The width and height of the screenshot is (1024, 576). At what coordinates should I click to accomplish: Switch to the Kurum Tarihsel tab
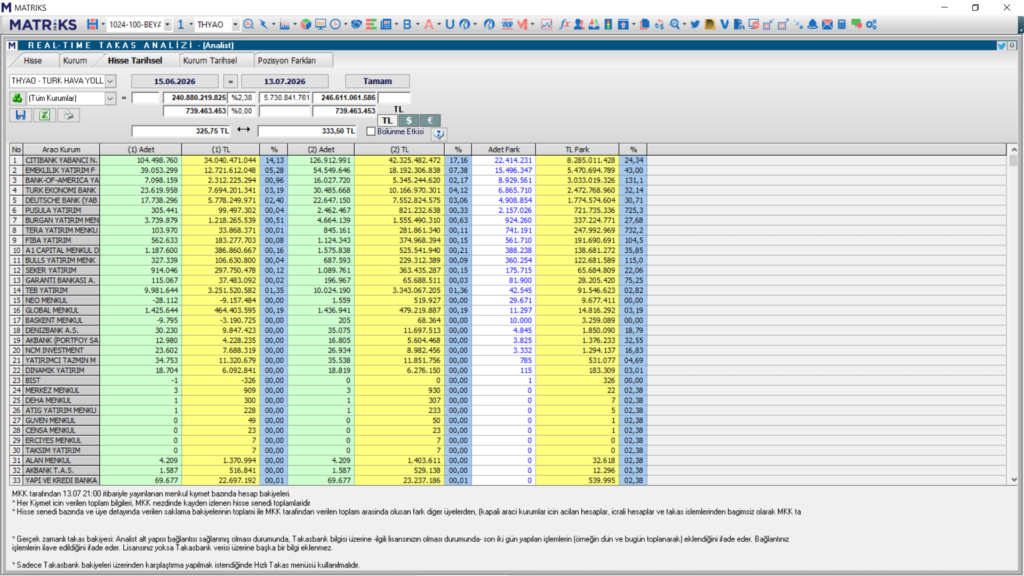[x=210, y=60]
